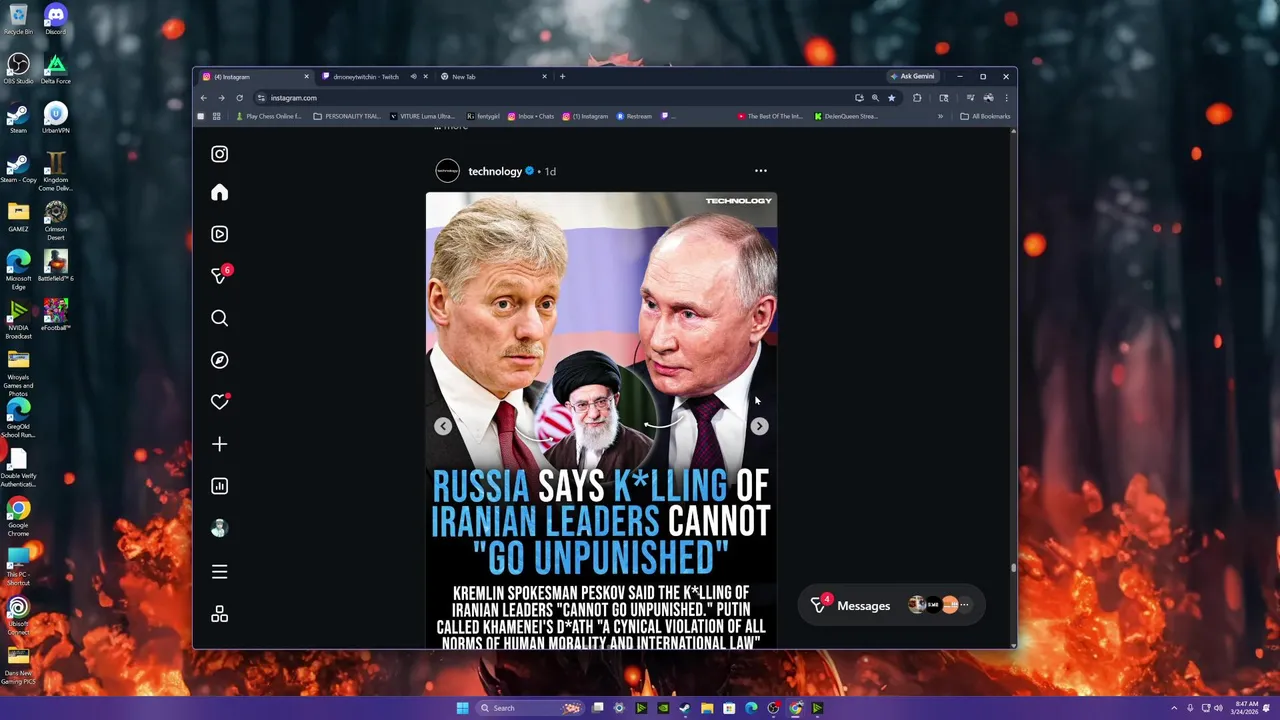Open profile avatar in Instagram sidebar
Screen dimensions: 1280x720
(x=219, y=528)
